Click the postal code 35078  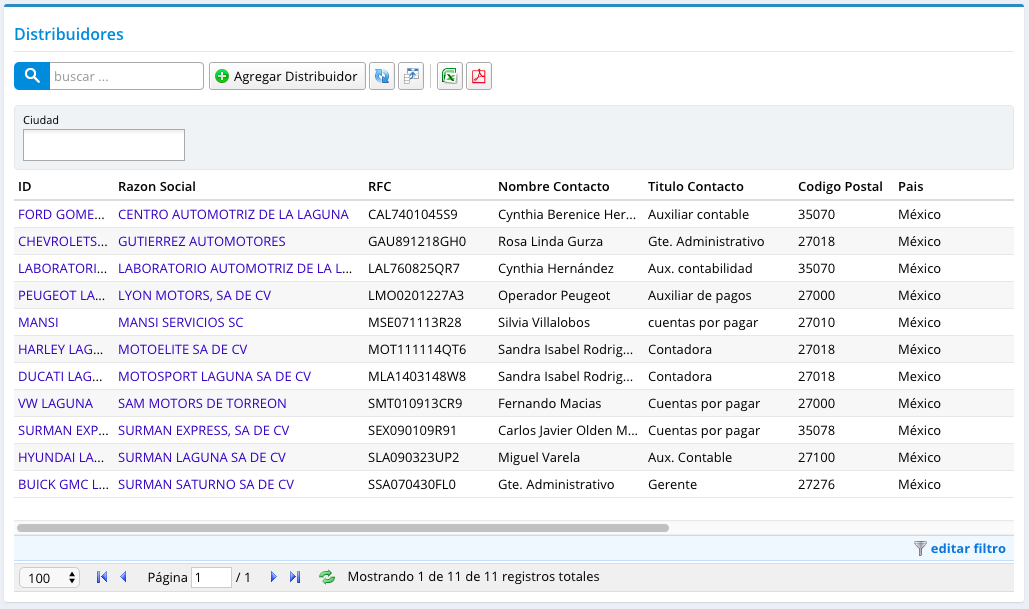(x=816, y=430)
